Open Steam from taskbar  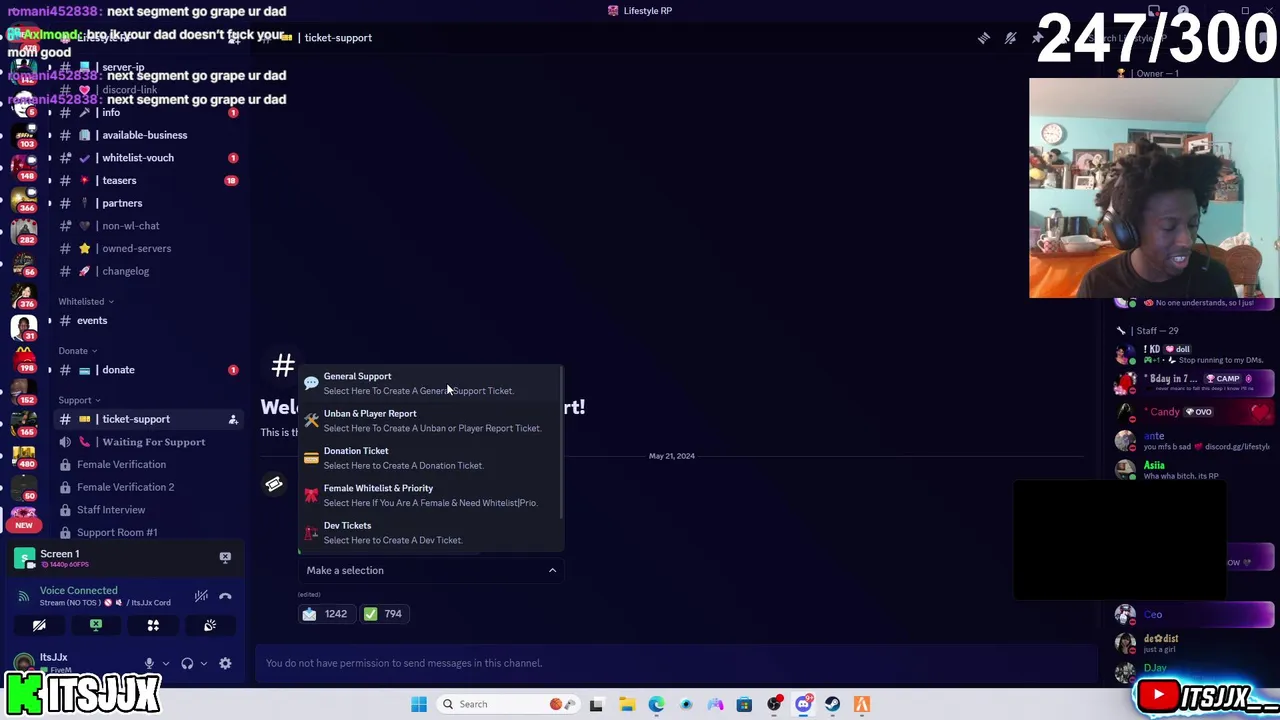(x=832, y=704)
